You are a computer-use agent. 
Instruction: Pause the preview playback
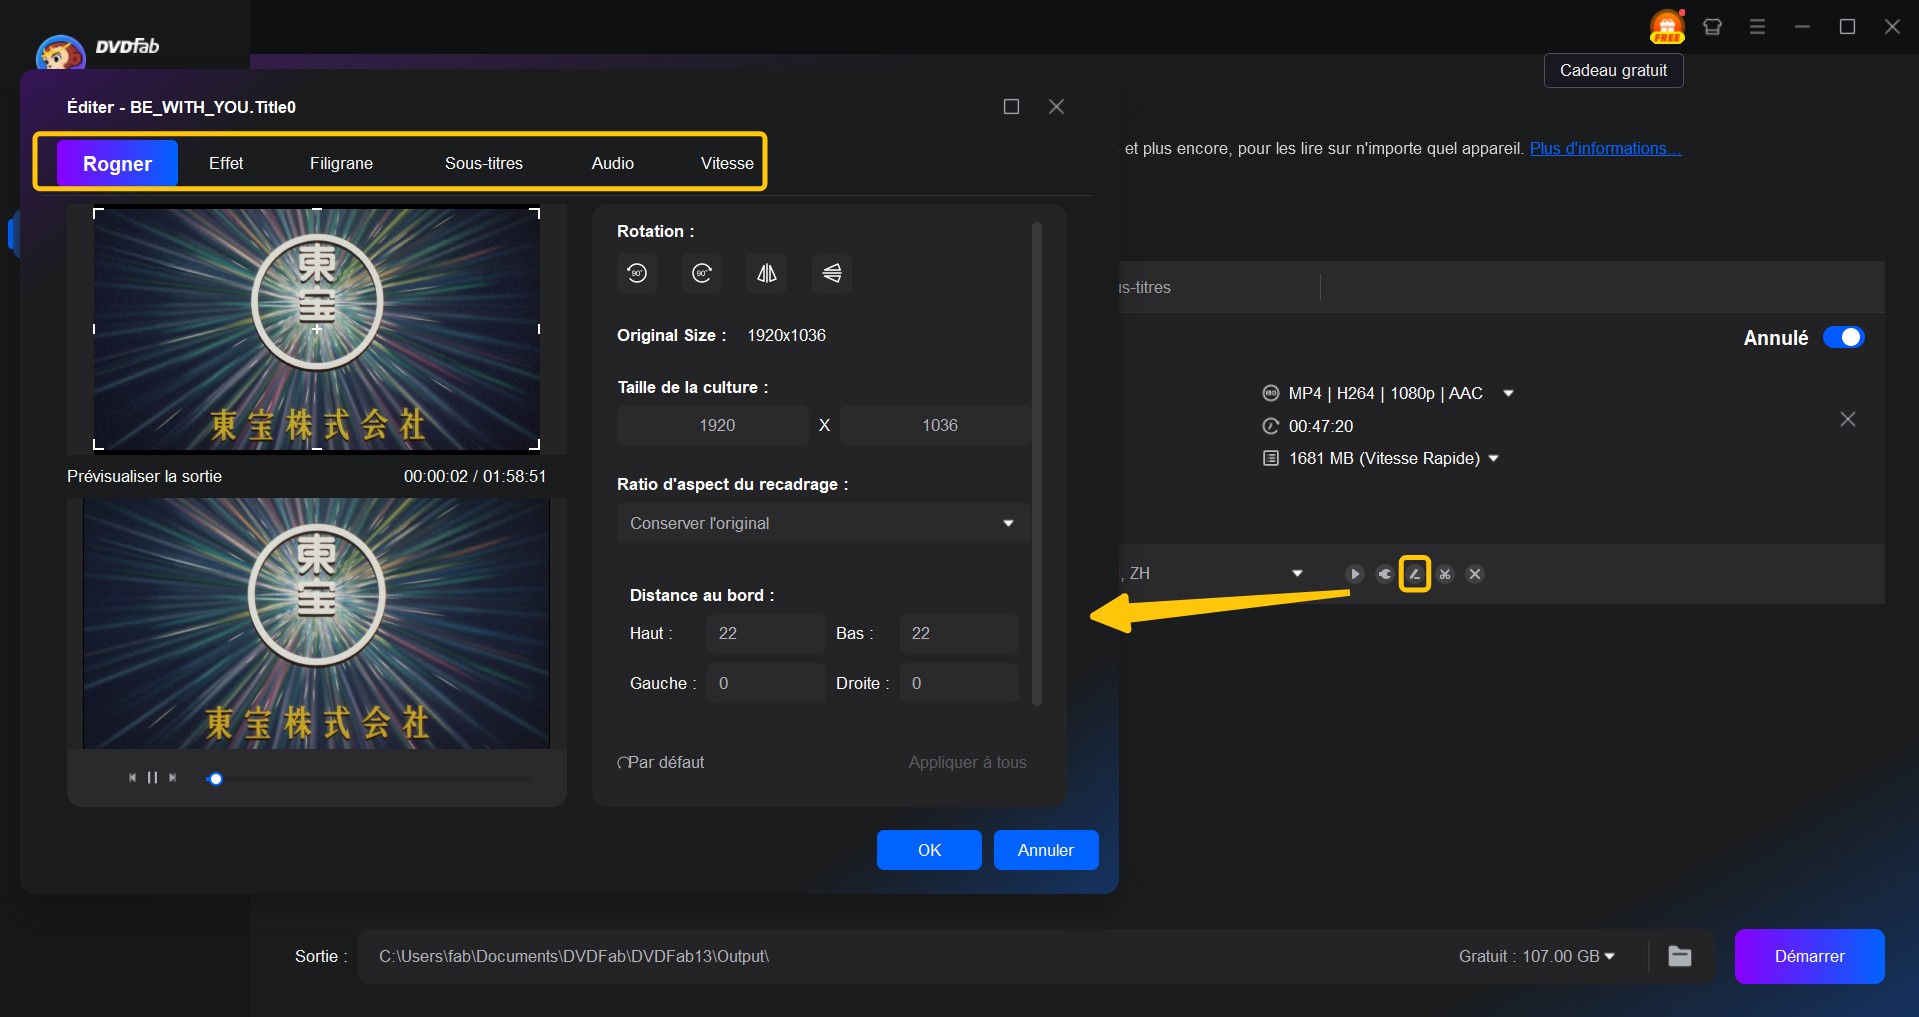coord(152,777)
